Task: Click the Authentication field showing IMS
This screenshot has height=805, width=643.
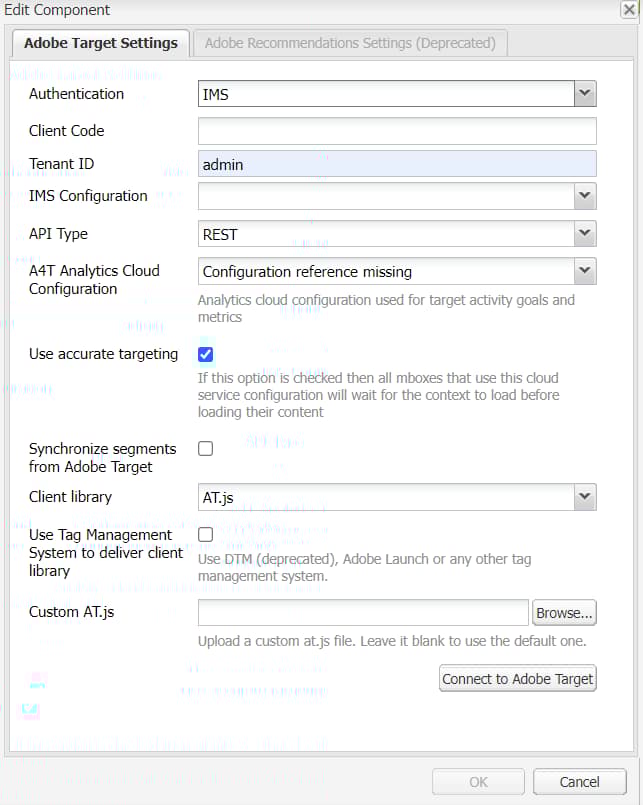Action: 386,93
